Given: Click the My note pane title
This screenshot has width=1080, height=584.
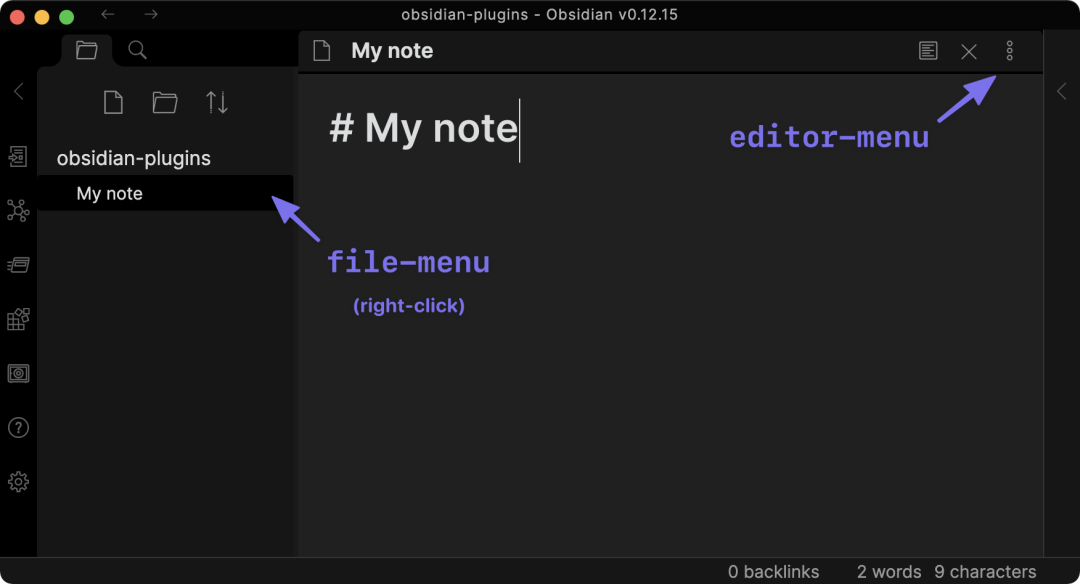Looking at the screenshot, I should click(x=392, y=50).
